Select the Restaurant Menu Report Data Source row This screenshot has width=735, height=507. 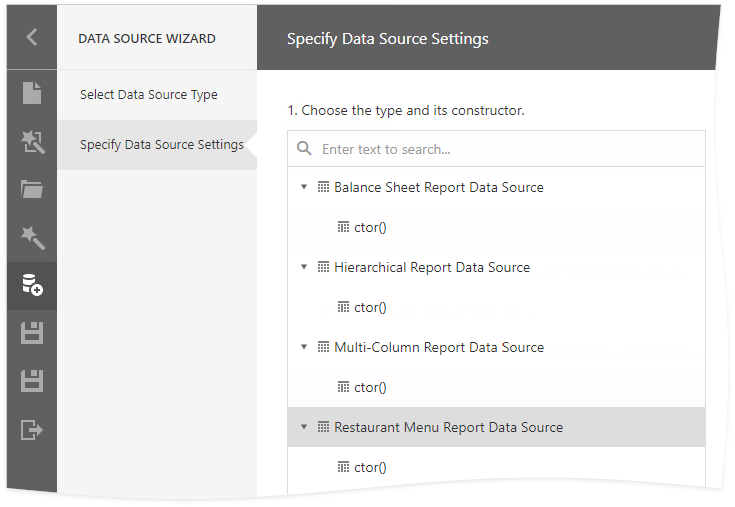[448, 427]
